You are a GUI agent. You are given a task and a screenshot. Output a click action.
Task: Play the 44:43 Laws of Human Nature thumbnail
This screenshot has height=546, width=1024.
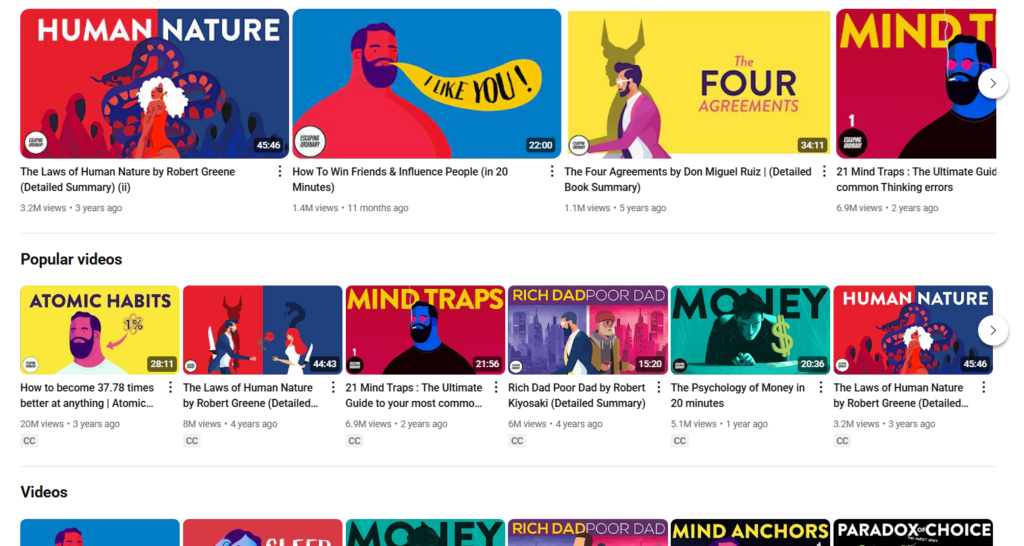[263, 330]
